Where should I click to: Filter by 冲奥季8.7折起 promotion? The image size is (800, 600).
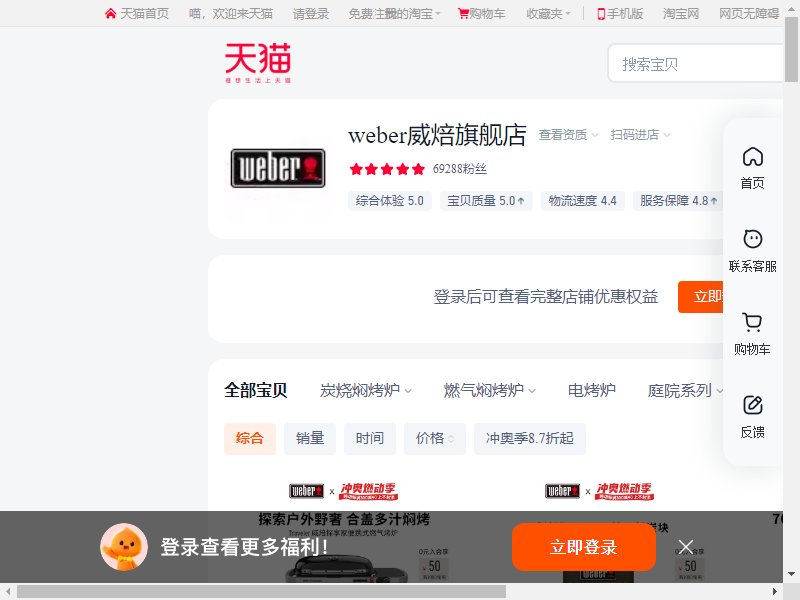click(530, 438)
